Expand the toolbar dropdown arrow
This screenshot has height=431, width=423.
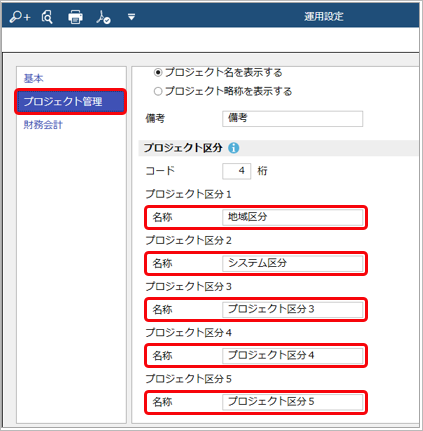pos(131,17)
